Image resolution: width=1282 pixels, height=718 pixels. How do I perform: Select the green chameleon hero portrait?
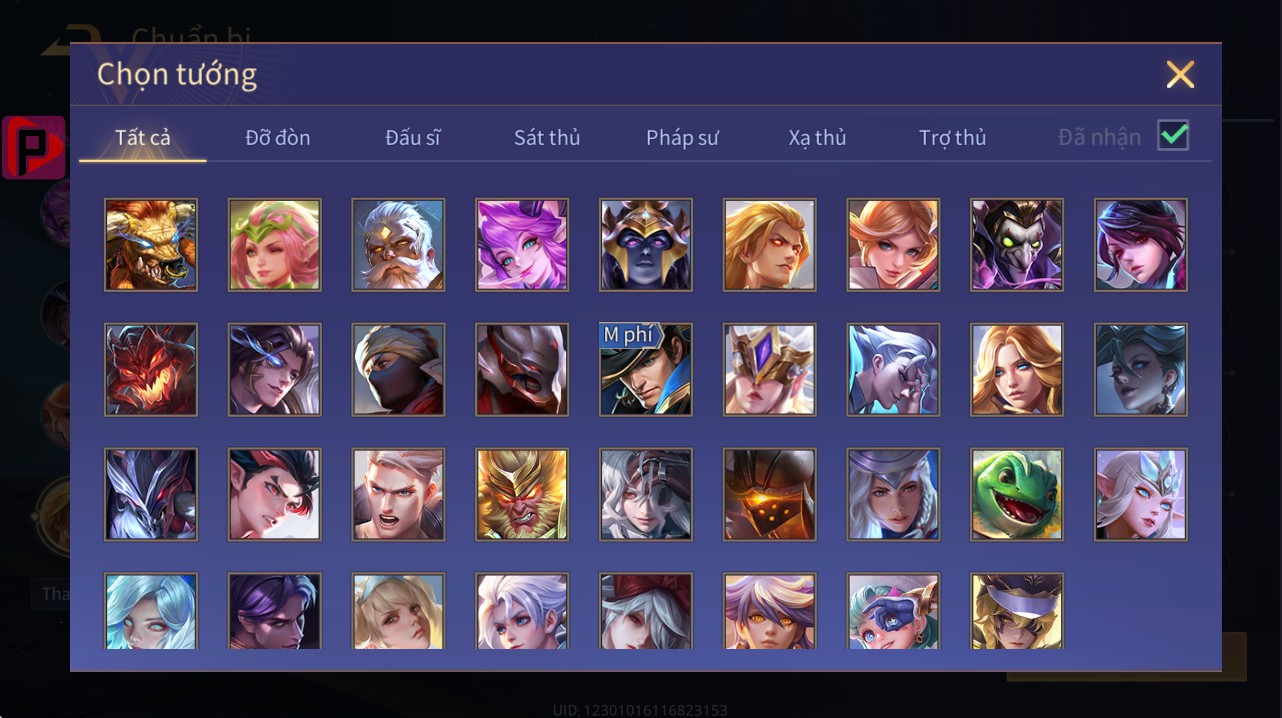tap(1017, 495)
